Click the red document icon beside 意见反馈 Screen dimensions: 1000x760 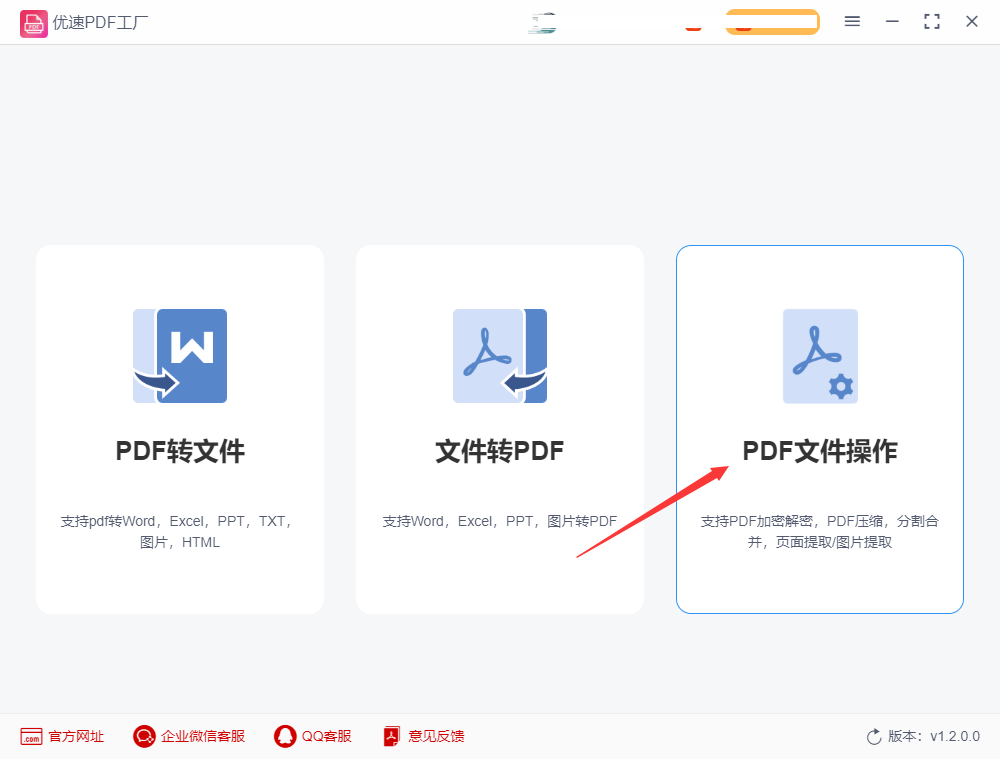tap(392, 736)
